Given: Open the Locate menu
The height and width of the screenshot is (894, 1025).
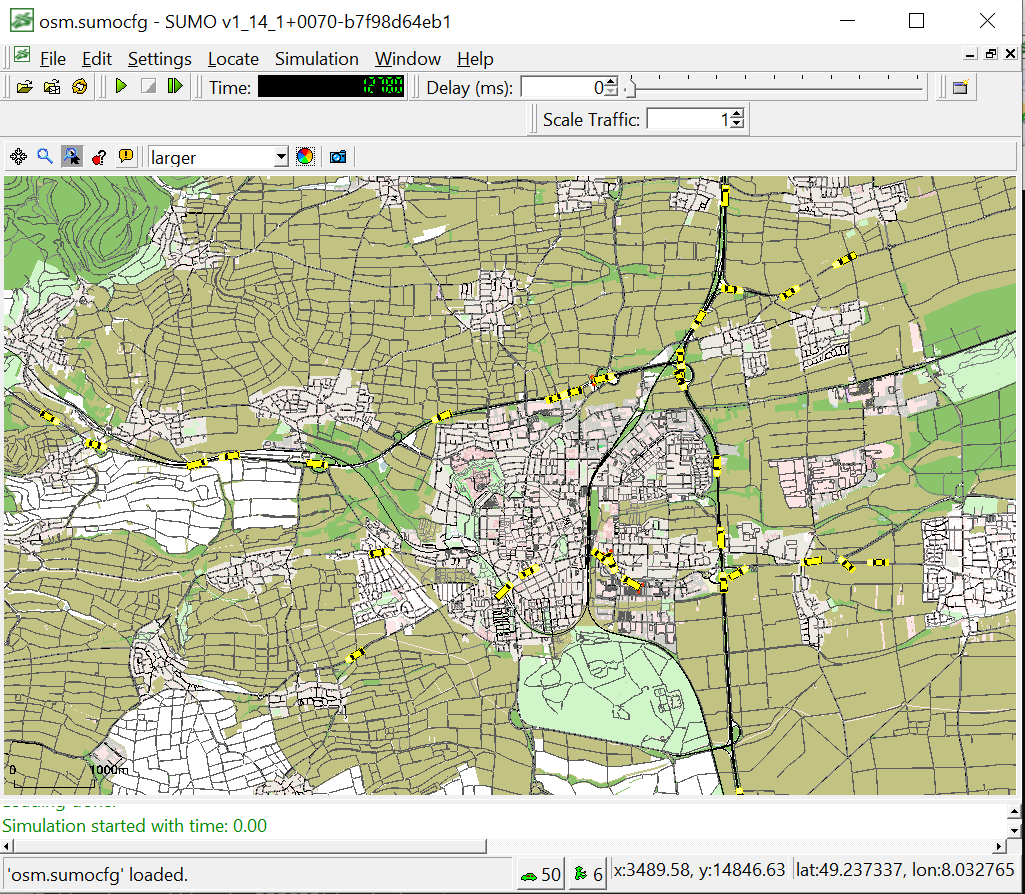Looking at the screenshot, I should pos(233,59).
